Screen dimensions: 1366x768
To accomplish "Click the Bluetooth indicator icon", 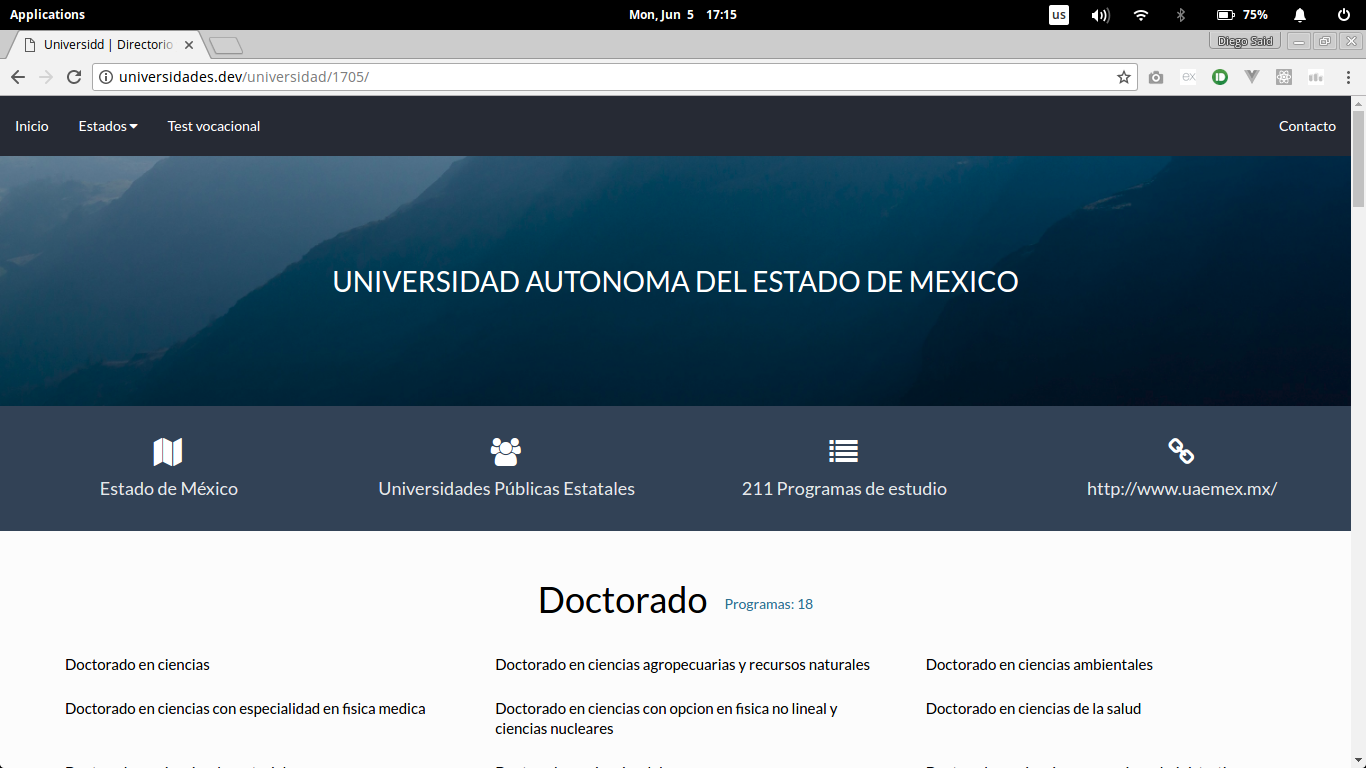I will [1180, 14].
